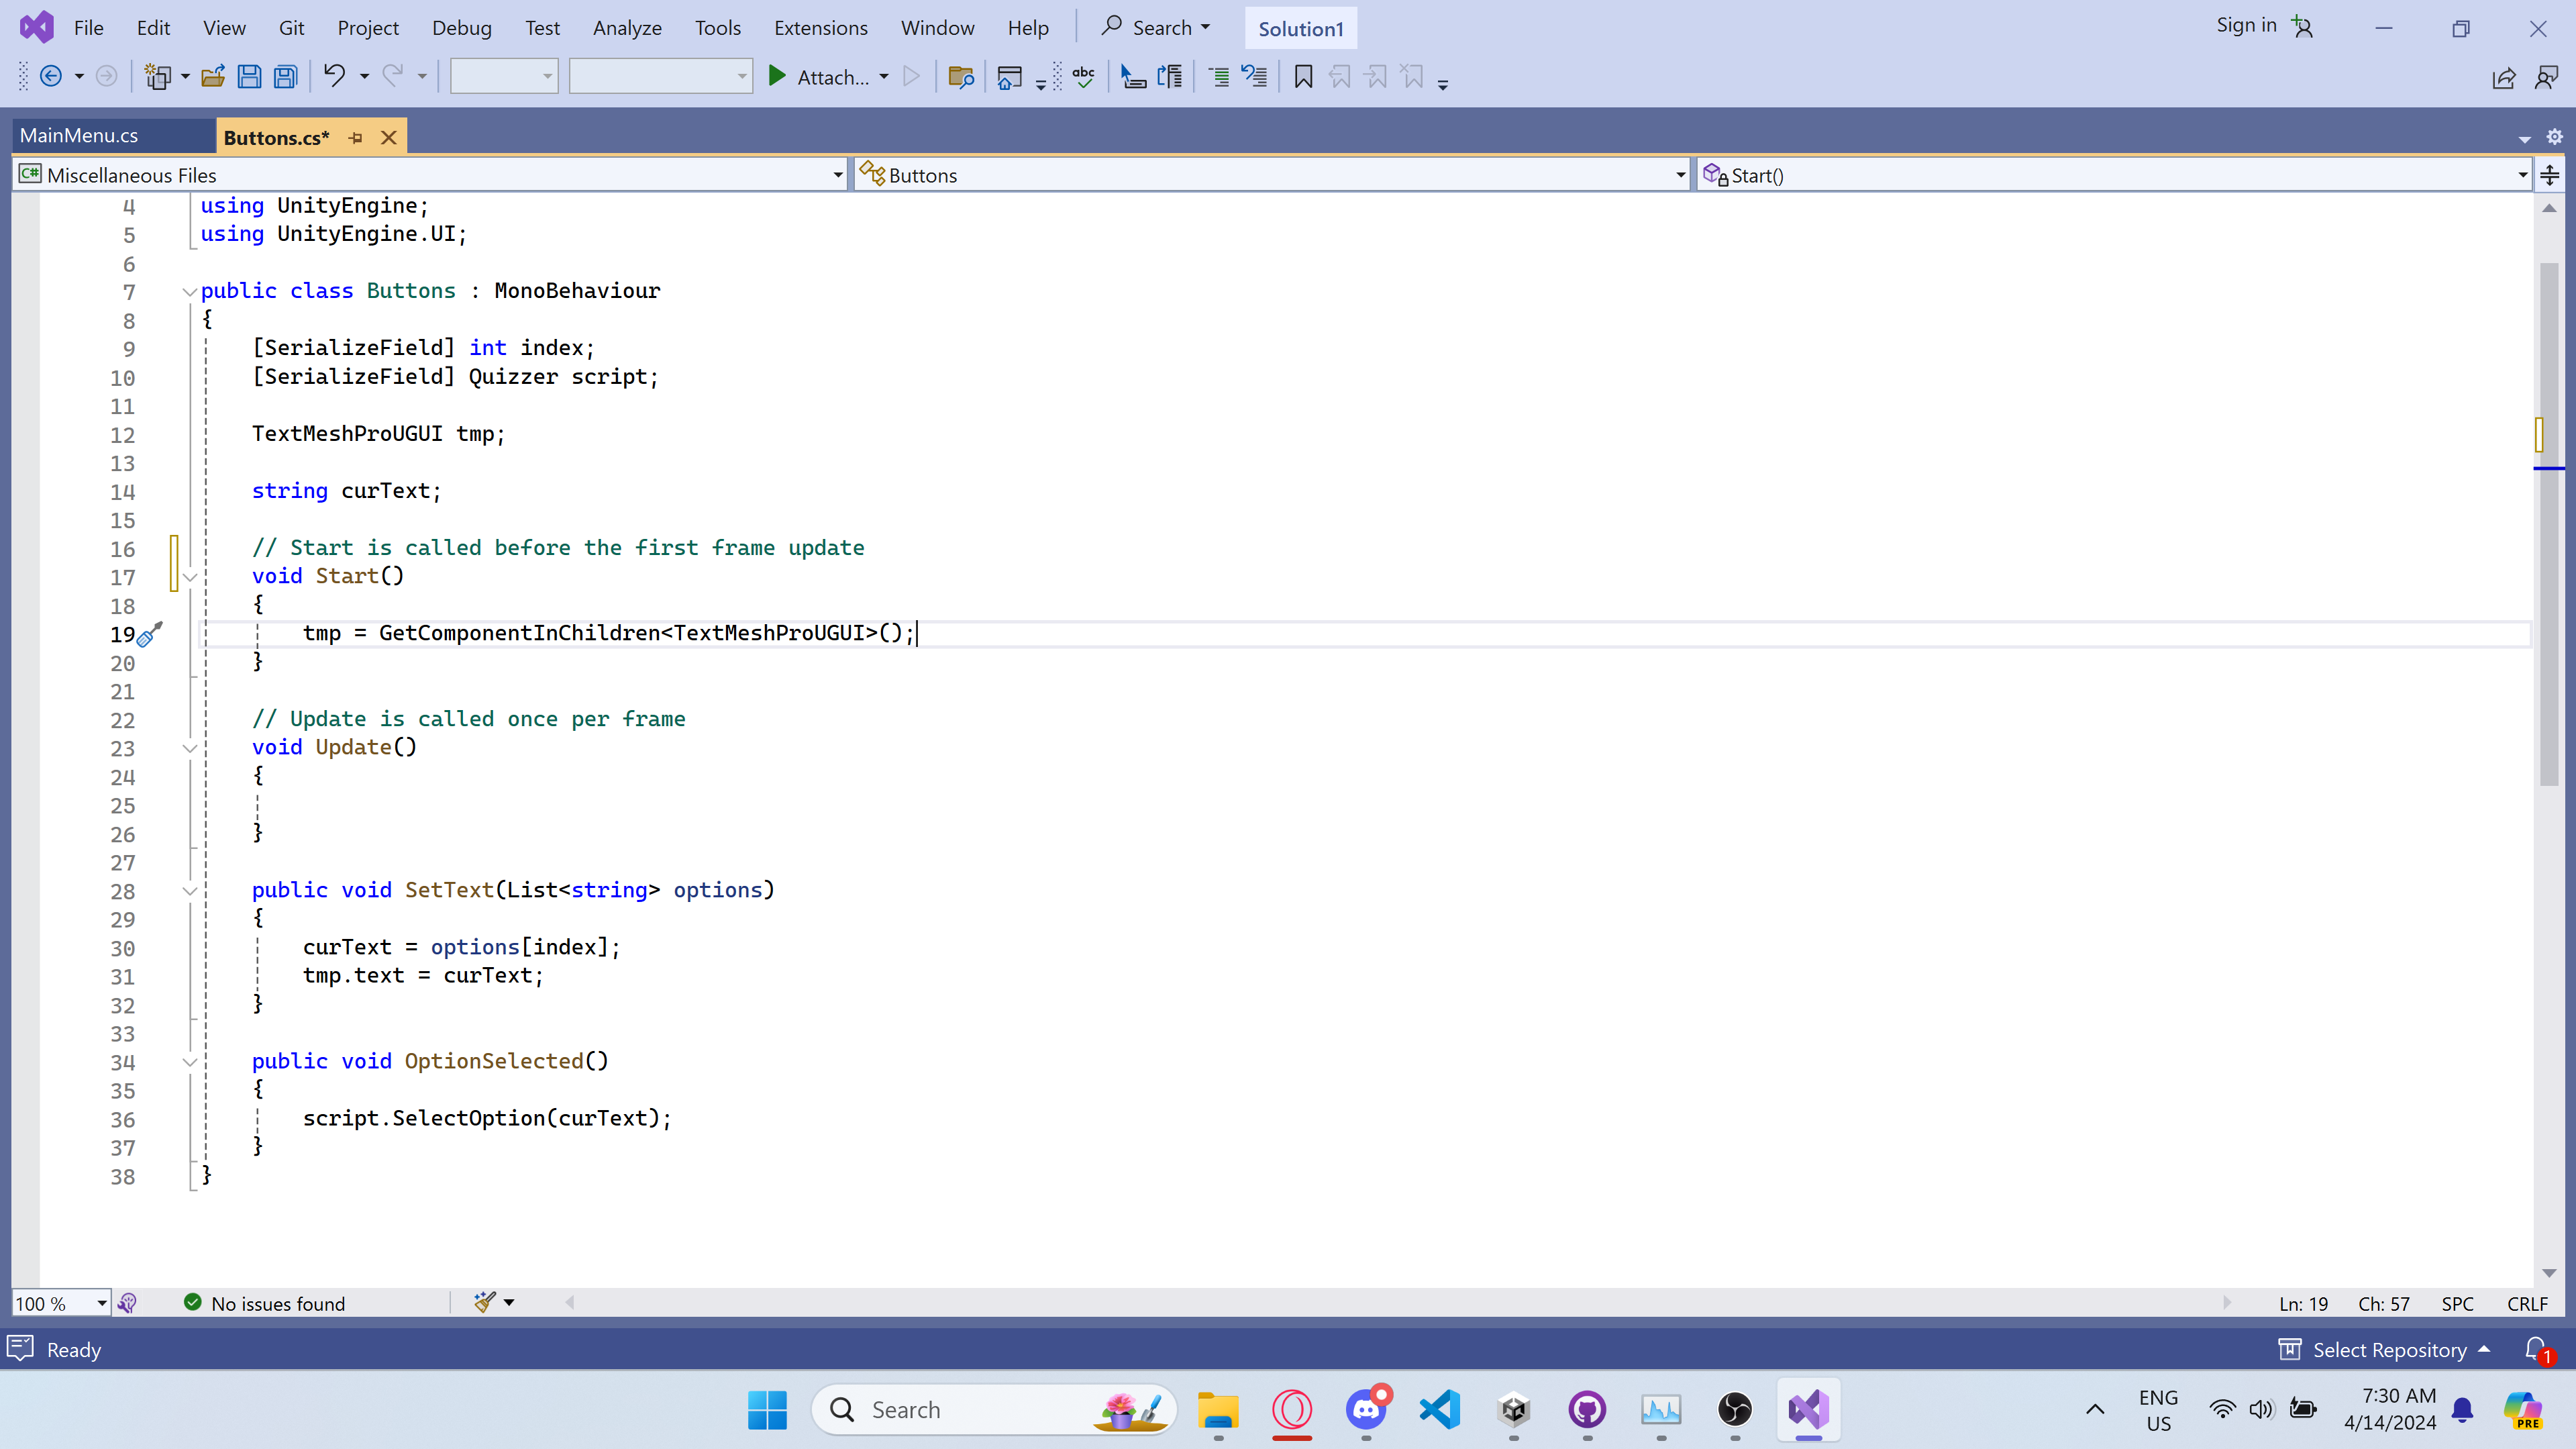Collapse the Start() method outline
Viewport: 2576px width, 1449px height.
coord(189,577)
